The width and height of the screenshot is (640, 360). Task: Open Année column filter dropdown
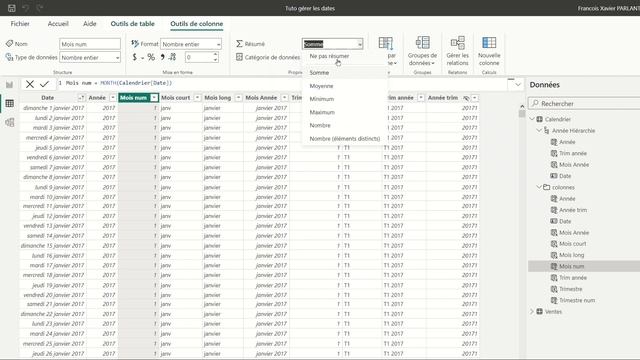click(113, 98)
